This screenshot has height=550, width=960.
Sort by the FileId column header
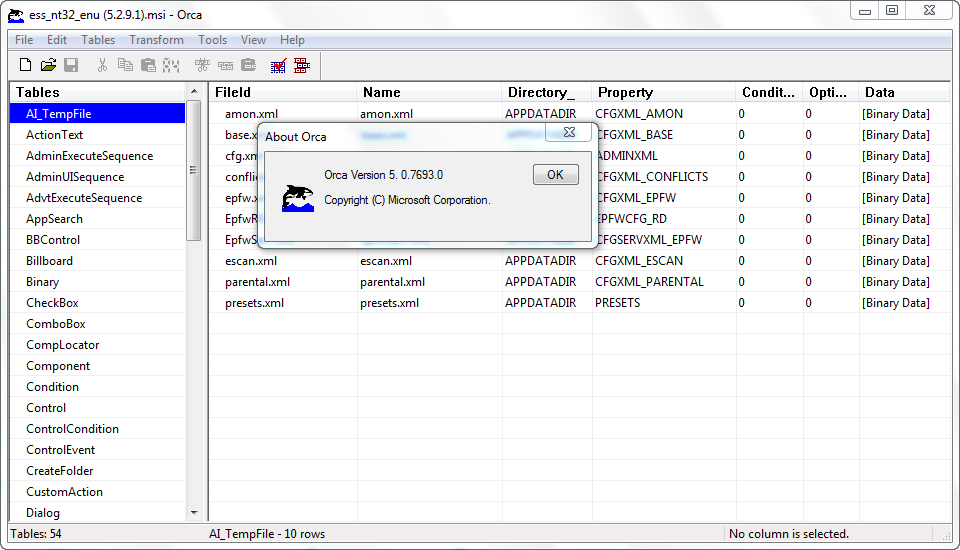pyautogui.click(x=283, y=92)
